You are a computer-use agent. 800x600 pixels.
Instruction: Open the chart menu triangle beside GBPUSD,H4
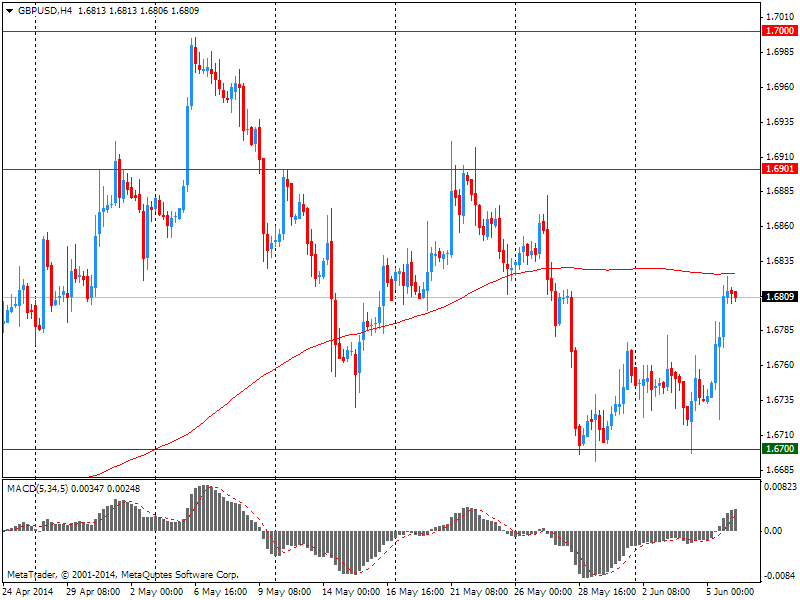(x=9, y=11)
